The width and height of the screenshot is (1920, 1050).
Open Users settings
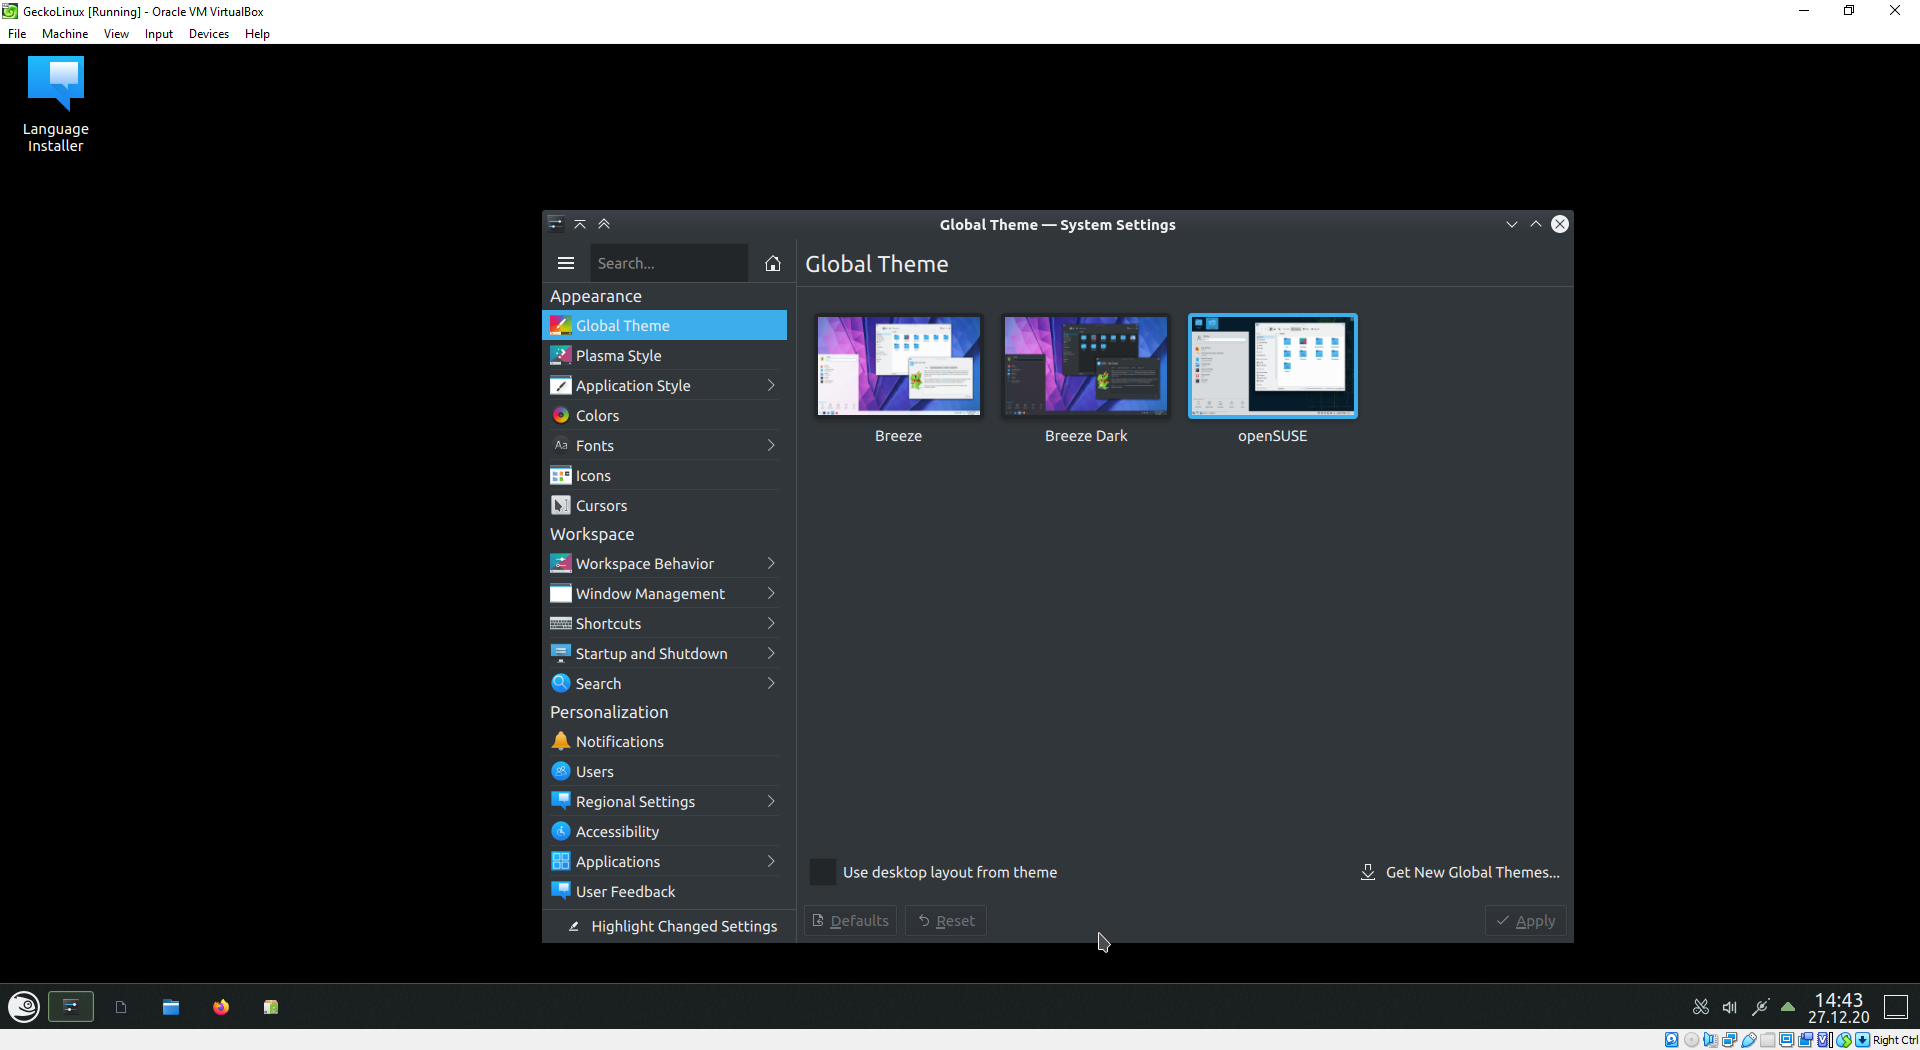tap(664, 771)
